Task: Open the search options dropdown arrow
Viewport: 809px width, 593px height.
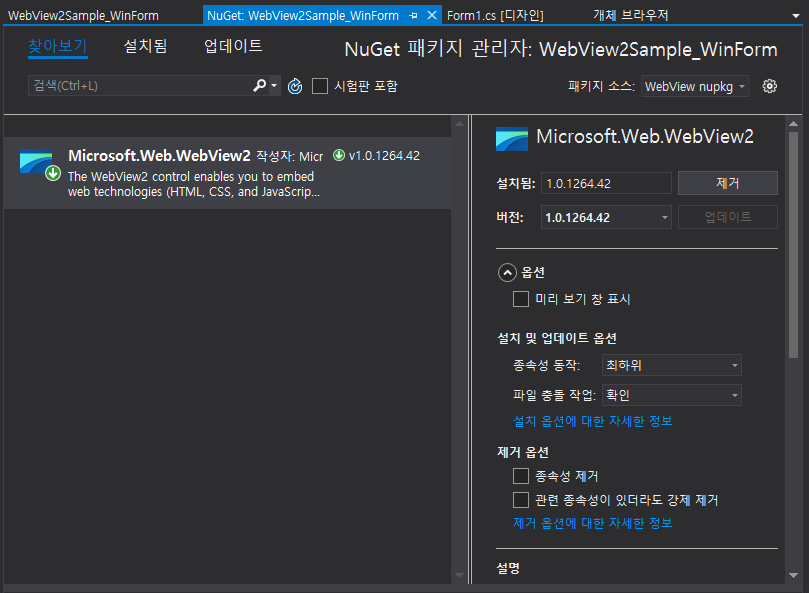Action: [x=274, y=86]
